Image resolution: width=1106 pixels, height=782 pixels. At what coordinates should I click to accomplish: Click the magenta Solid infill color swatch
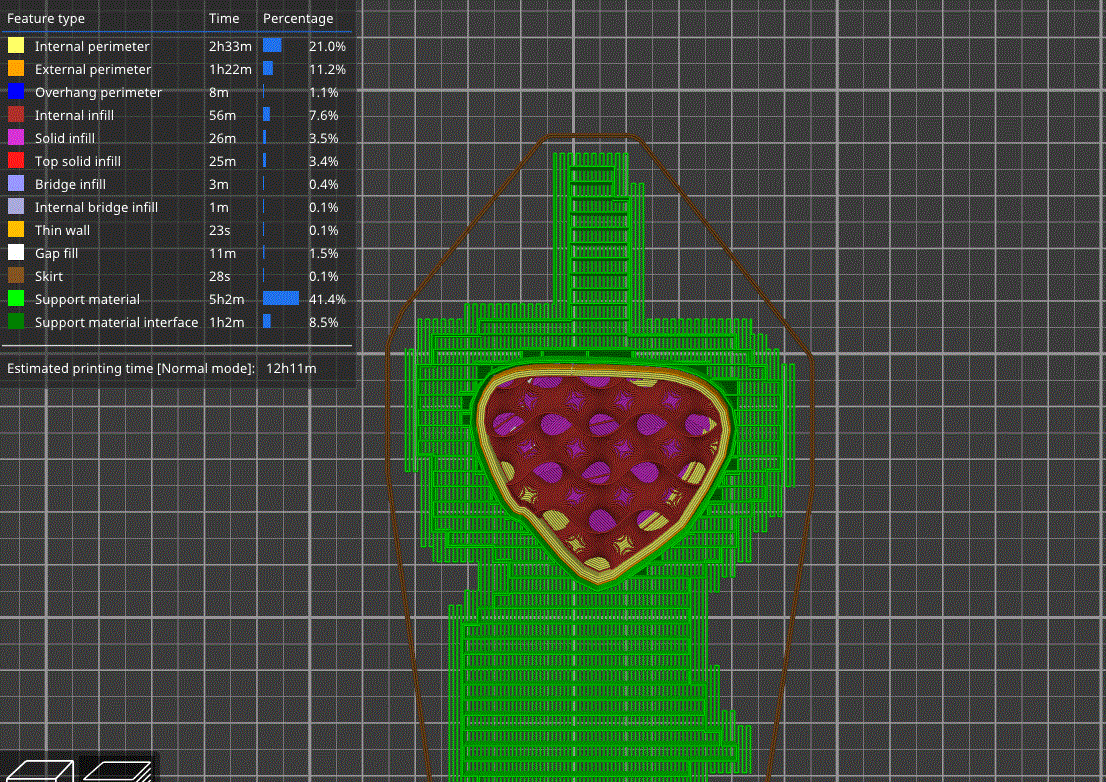(16, 138)
